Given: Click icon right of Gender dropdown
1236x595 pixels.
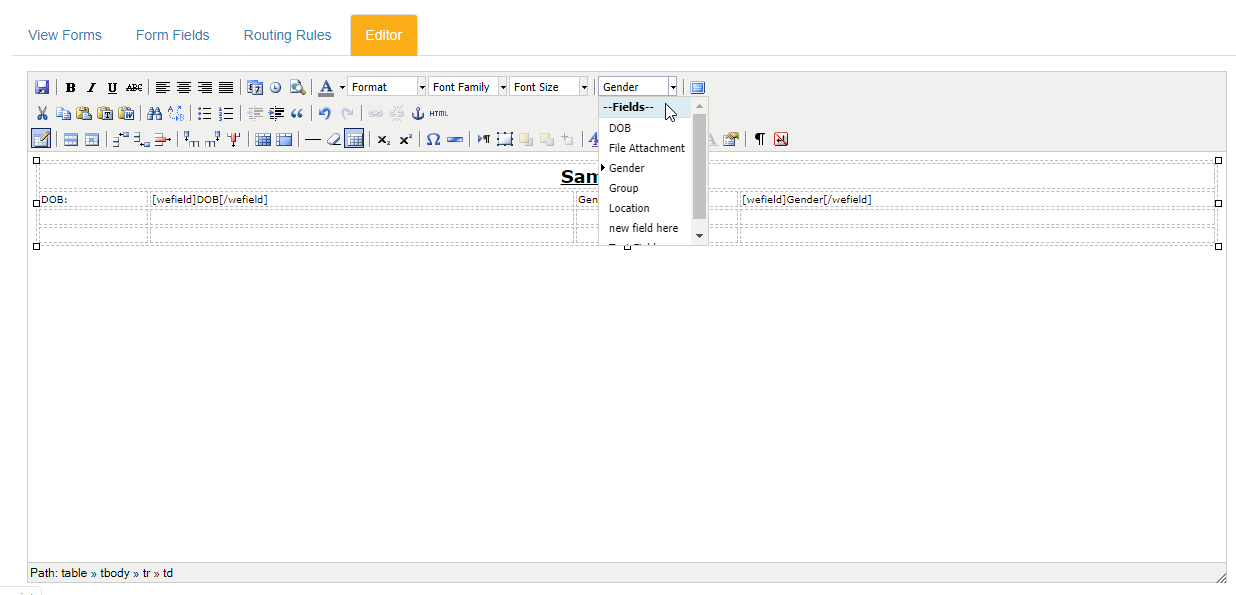Looking at the screenshot, I should pos(697,87).
